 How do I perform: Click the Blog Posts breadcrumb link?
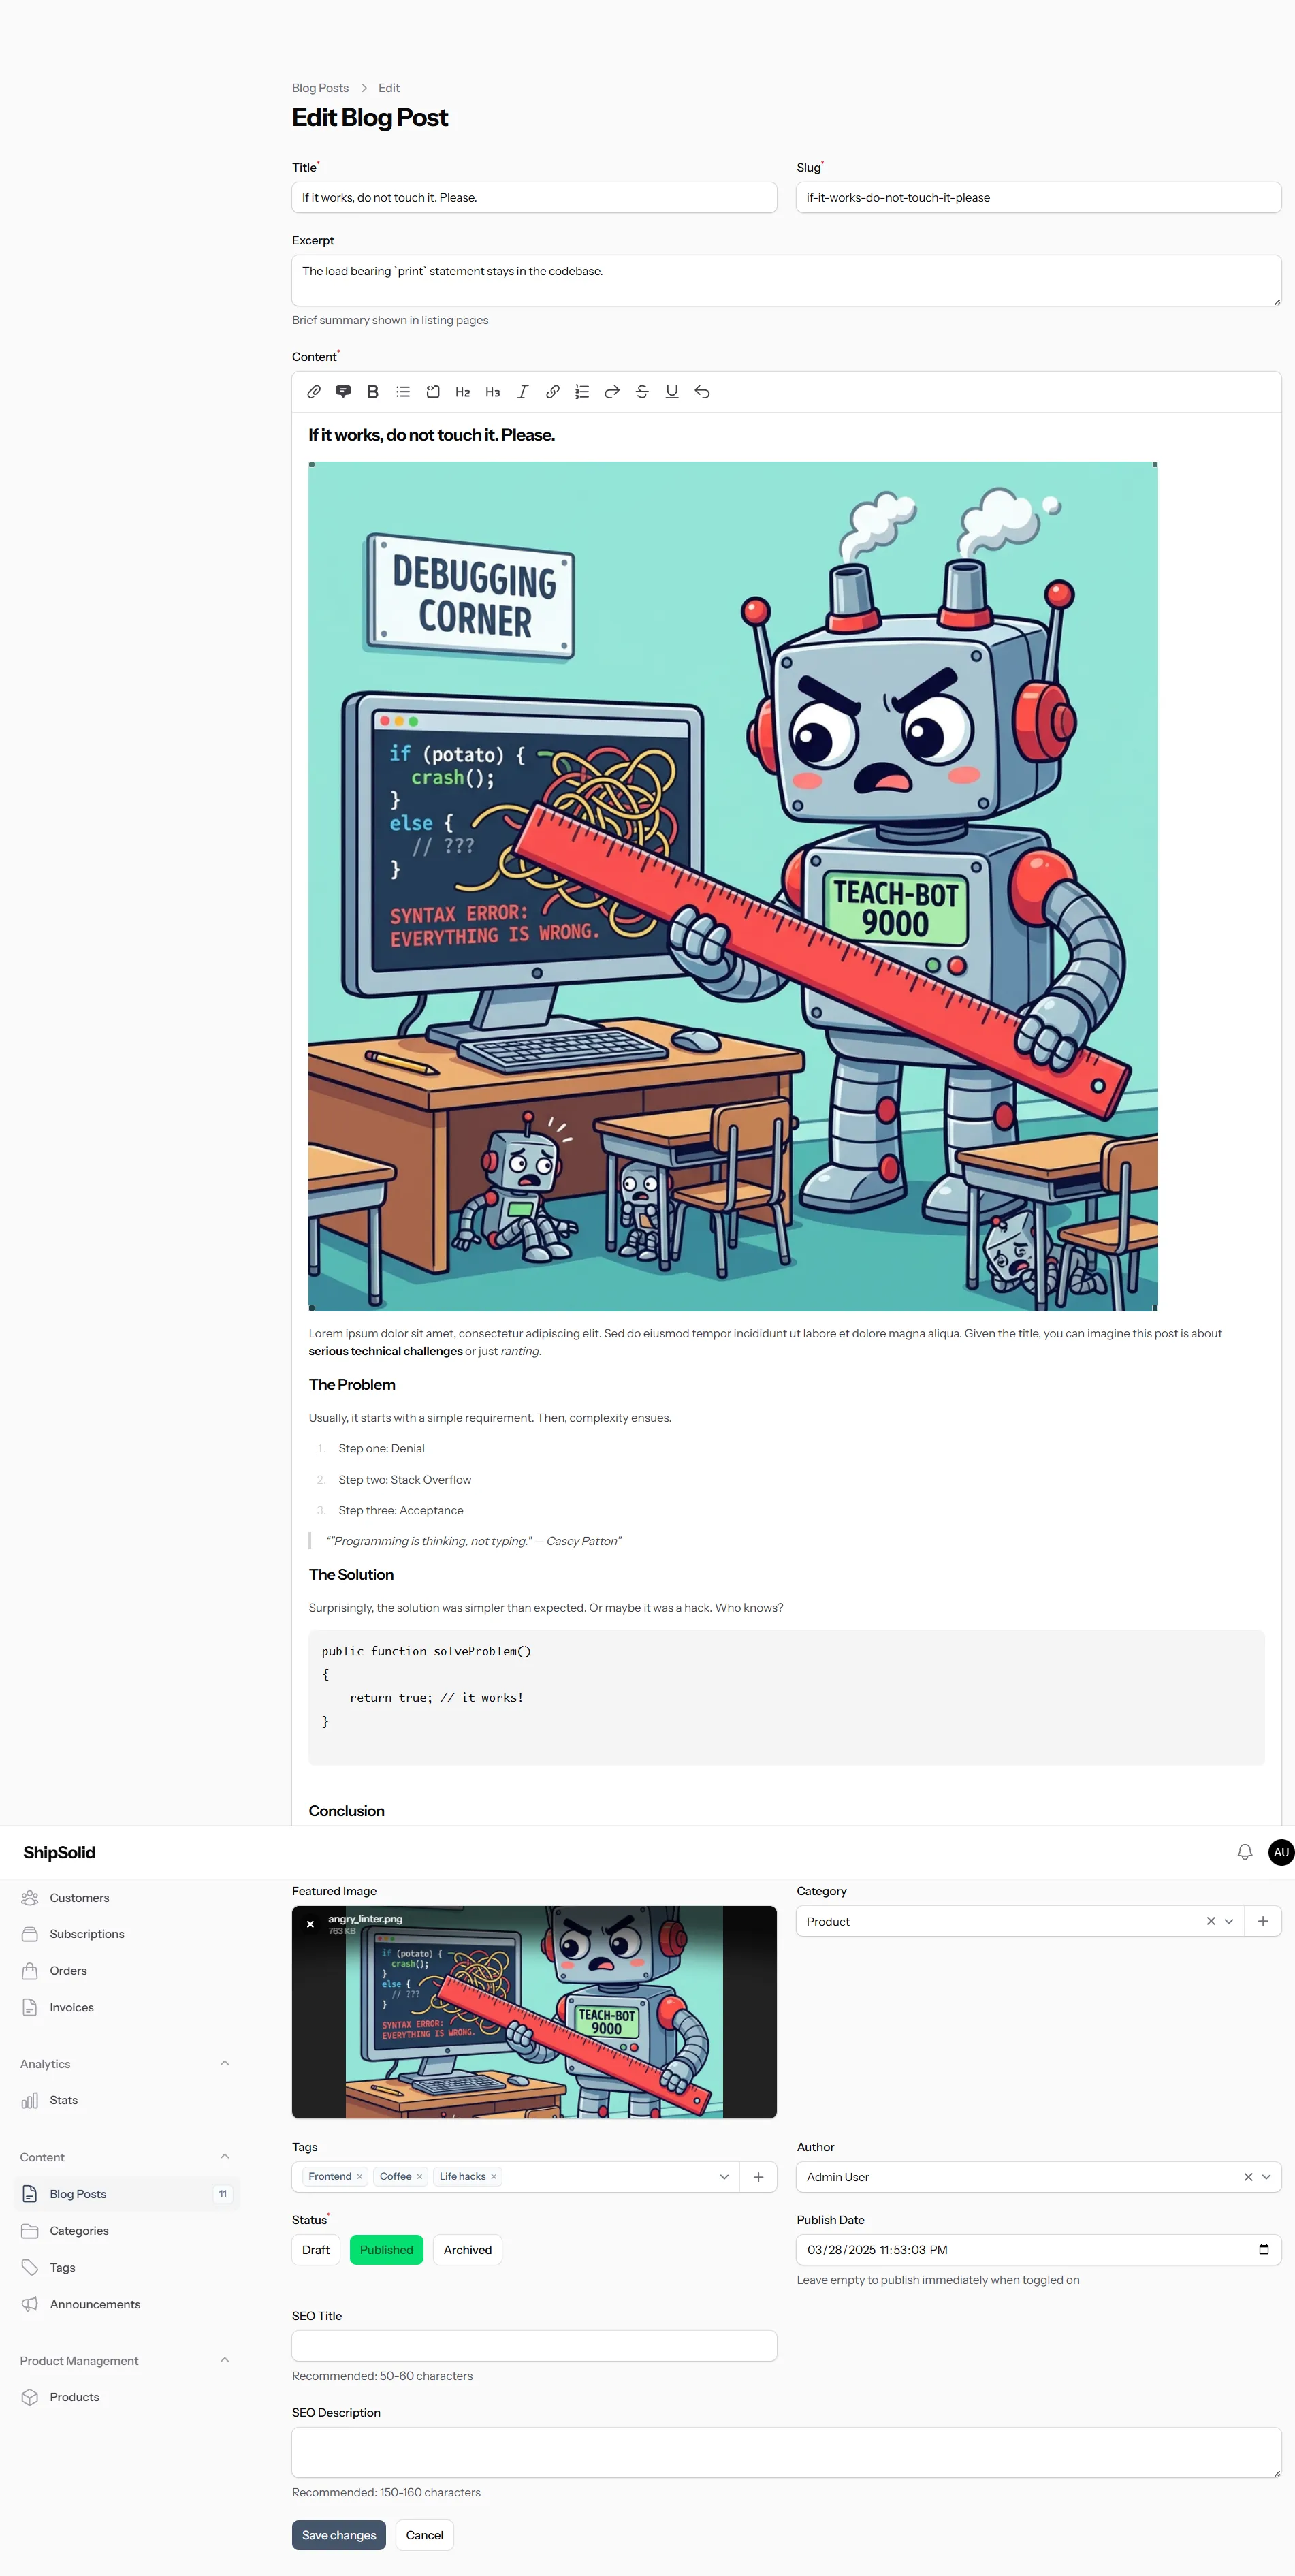[x=320, y=88]
